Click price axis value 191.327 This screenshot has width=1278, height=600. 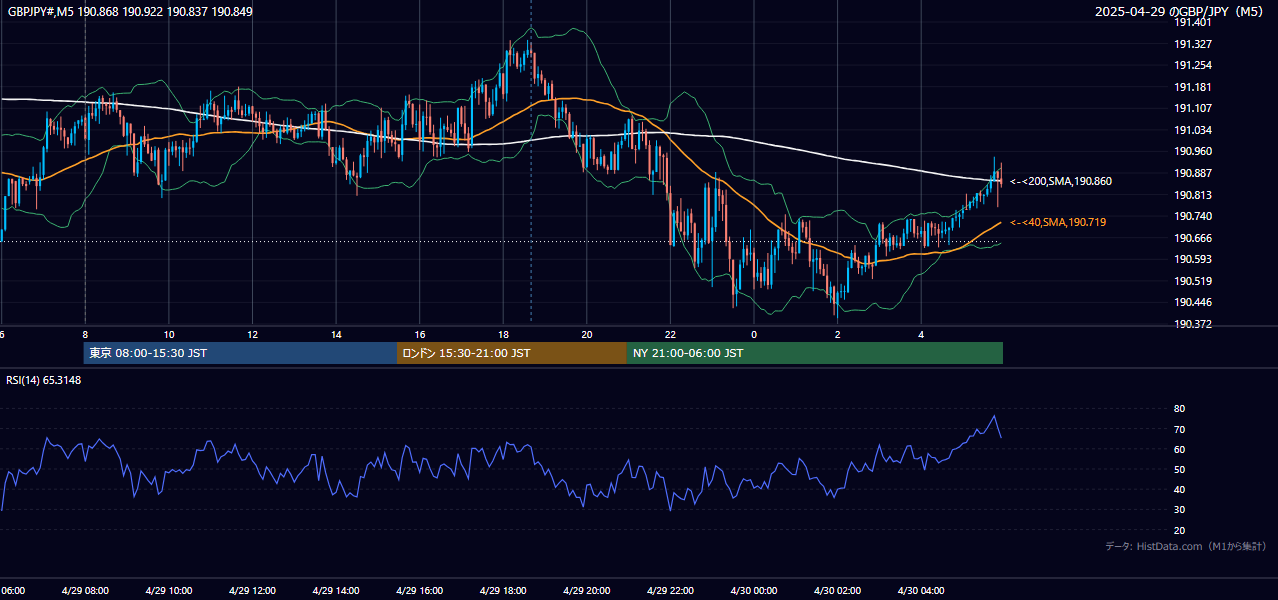click(1193, 44)
